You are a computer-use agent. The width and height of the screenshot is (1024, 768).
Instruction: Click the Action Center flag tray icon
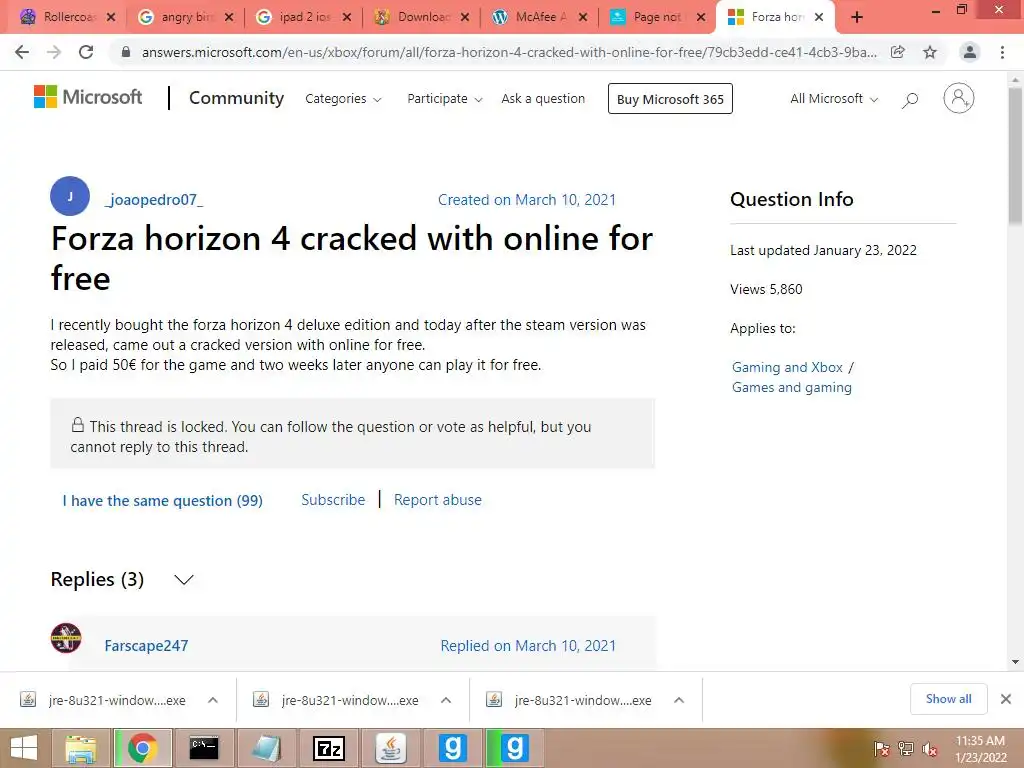(881, 749)
